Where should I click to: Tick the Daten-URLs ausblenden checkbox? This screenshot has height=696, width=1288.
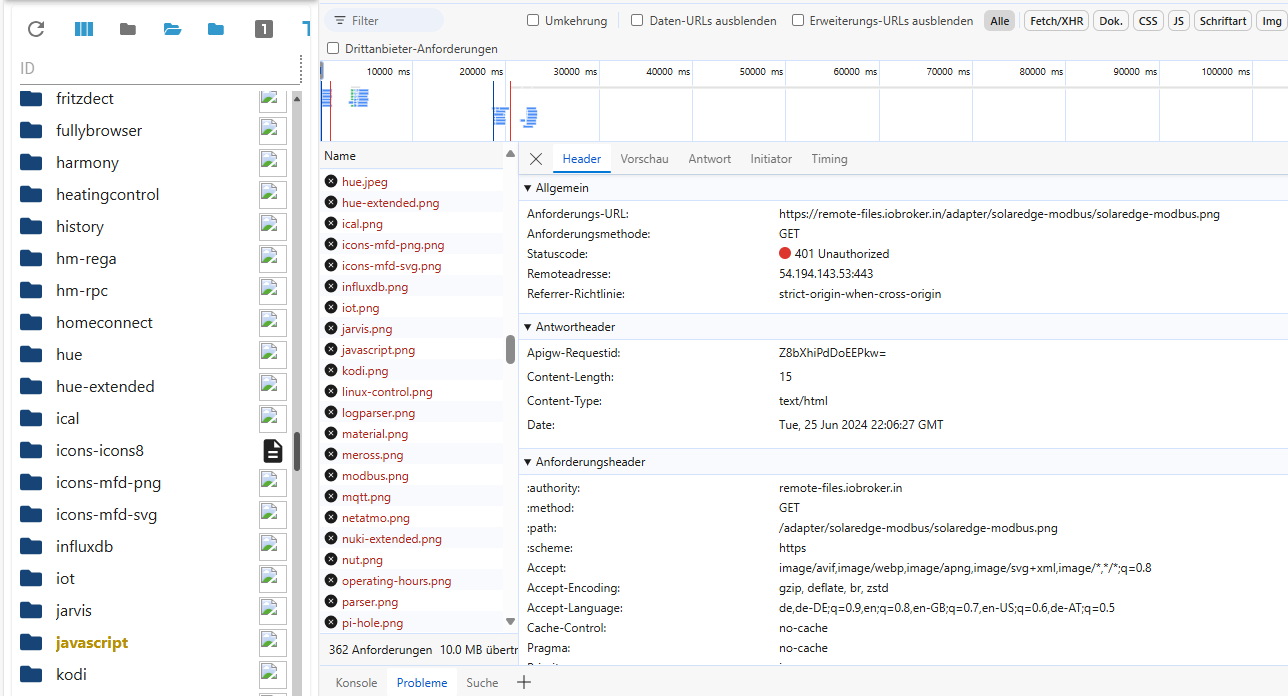[x=637, y=20]
